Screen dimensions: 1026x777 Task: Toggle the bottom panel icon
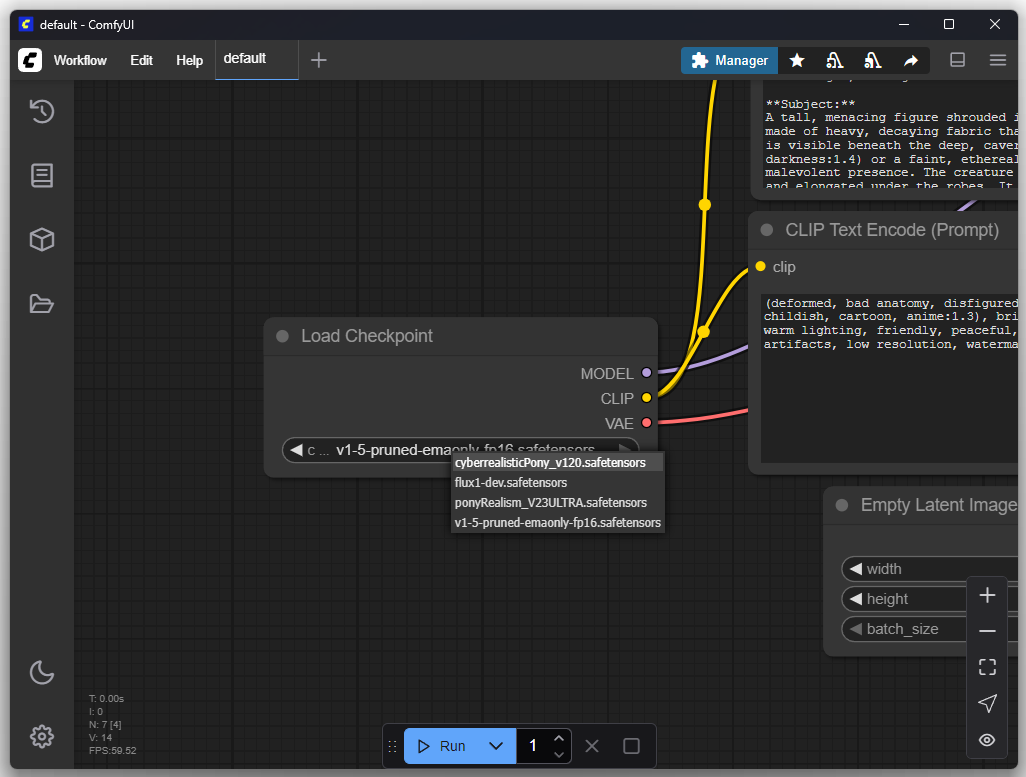point(957,60)
